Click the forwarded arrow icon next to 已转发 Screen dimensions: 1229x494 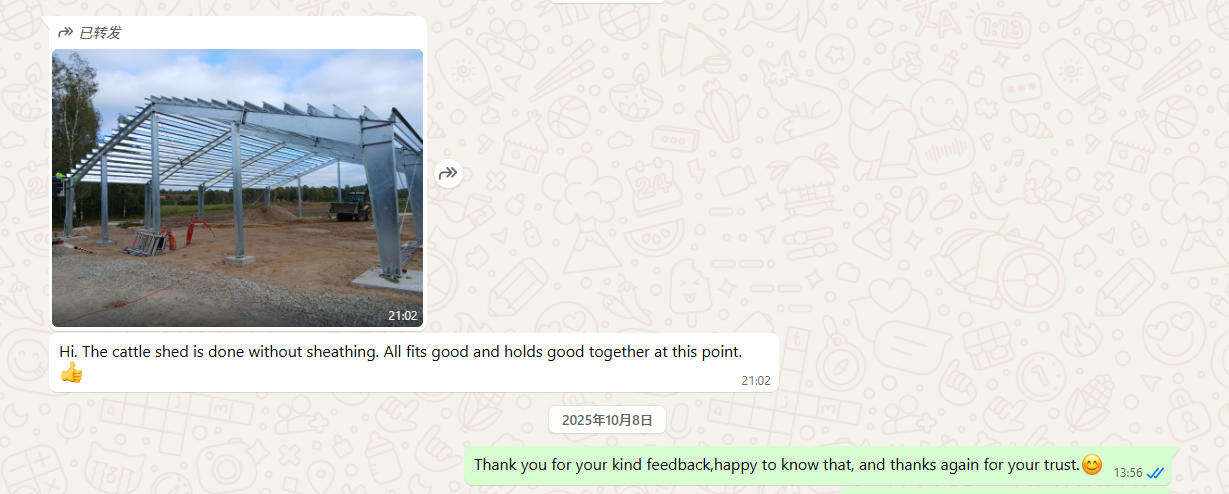[65, 33]
